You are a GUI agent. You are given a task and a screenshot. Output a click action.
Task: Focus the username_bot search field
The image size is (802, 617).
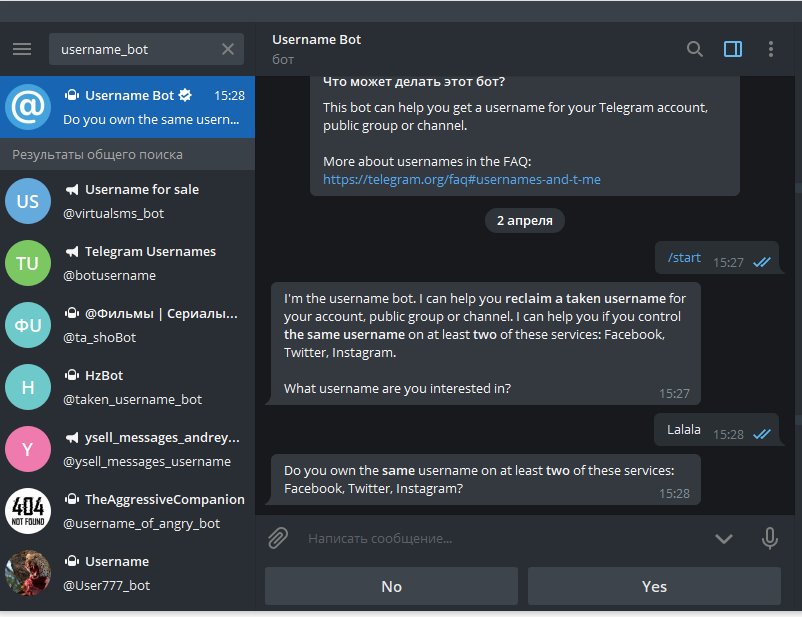(x=135, y=49)
